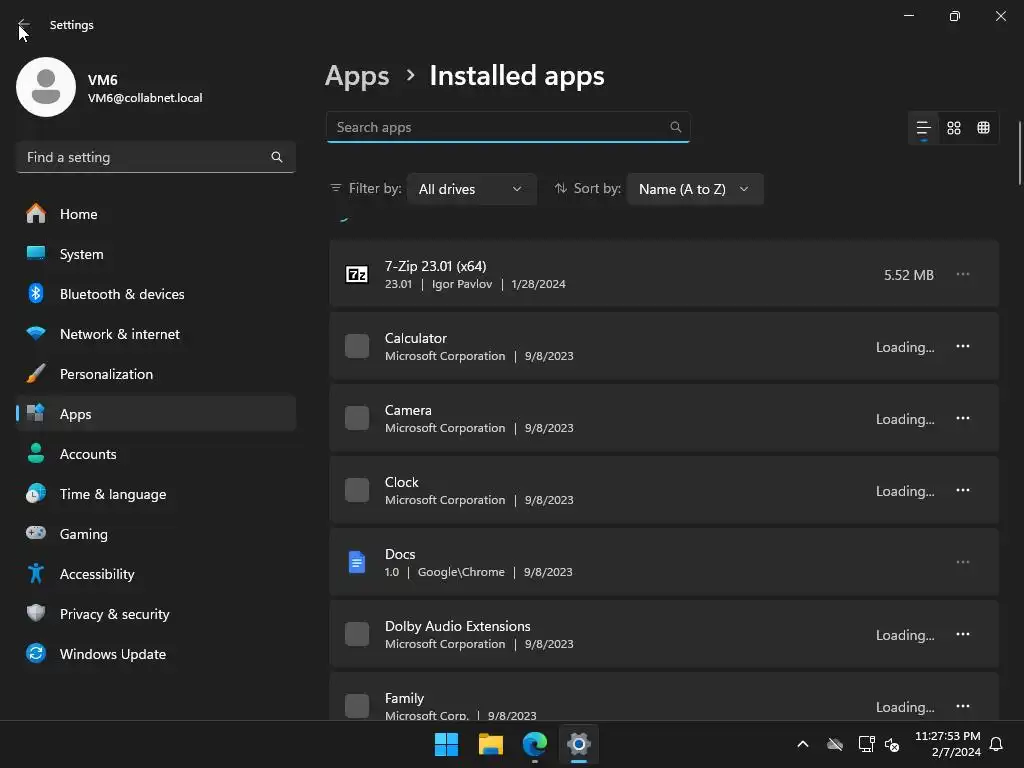Click the Docs app icon
Screen dimensions: 1024x768
click(357, 562)
